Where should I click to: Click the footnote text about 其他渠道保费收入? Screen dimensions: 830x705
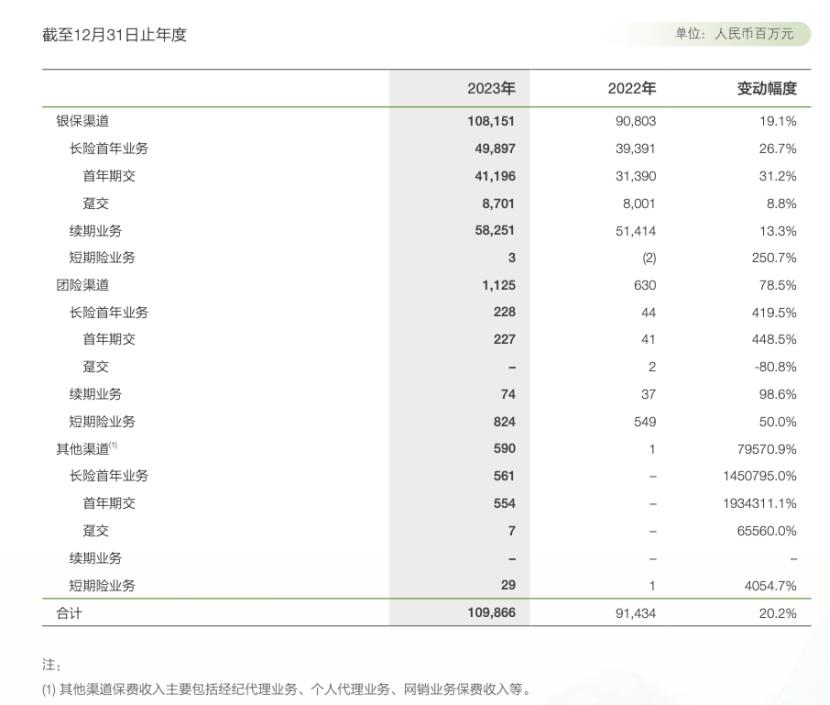[285, 690]
